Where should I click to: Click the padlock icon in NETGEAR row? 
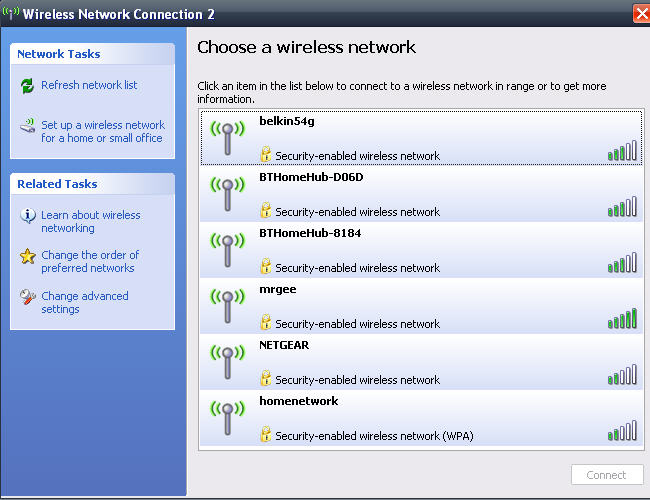[x=265, y=378]
